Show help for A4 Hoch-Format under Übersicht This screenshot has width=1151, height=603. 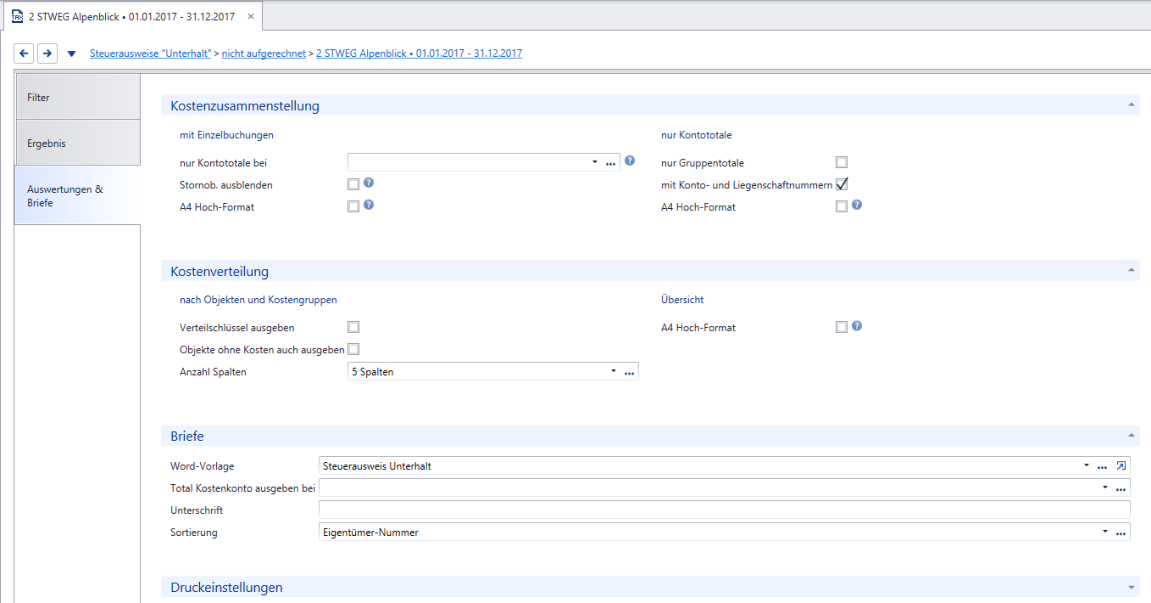click(x=857, y=326)
